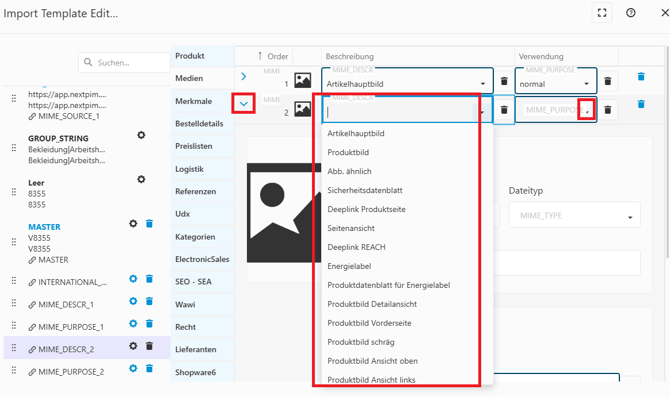Click drag handle beside MIME_DESCR_2

[x=14, y=348]
